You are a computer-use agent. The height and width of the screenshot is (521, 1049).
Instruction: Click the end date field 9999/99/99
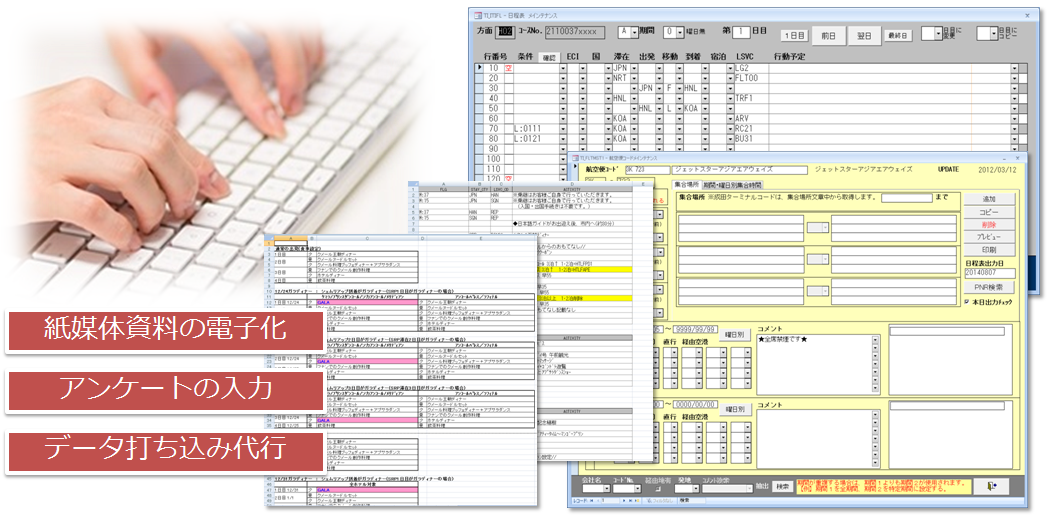(x=698, y=330)
